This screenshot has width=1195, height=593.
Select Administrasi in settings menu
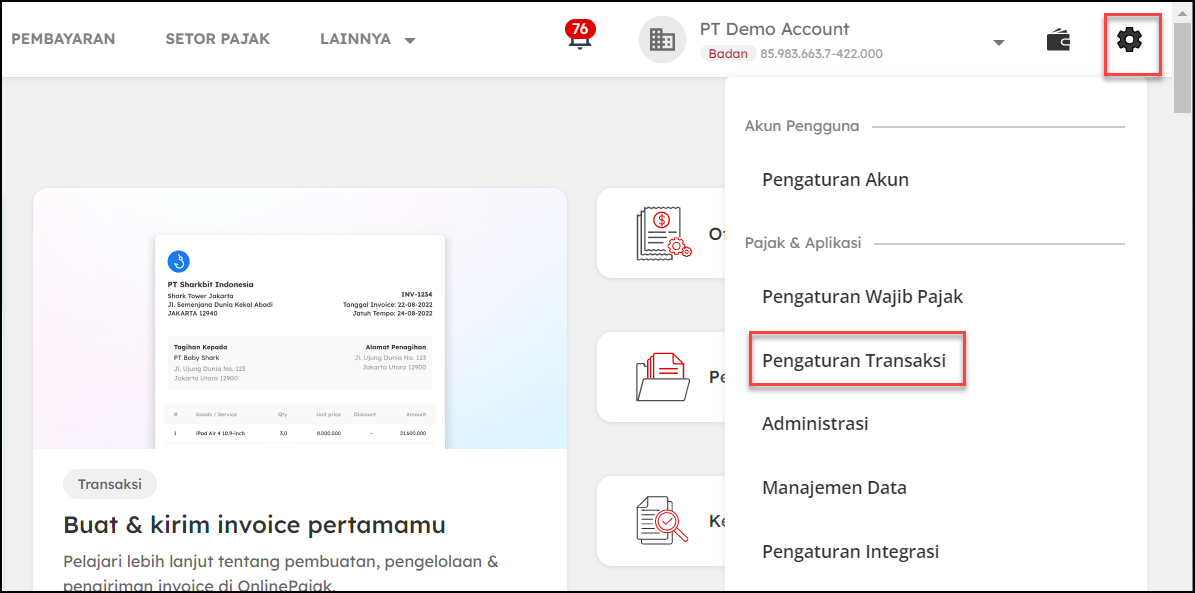(x=815, y=424)
